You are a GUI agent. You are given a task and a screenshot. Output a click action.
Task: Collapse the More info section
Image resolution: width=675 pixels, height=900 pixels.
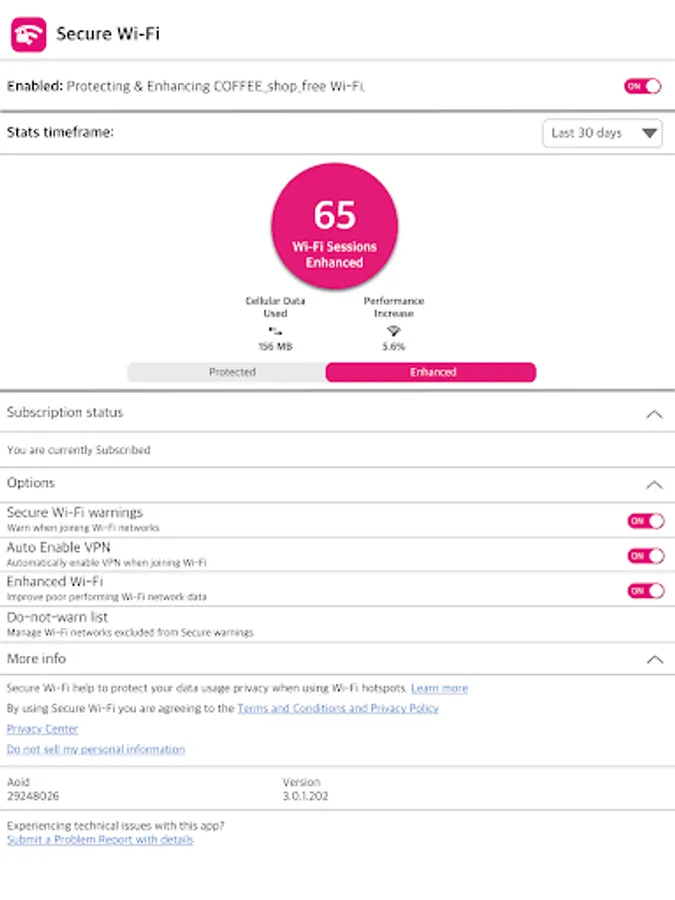click(654, 660)
